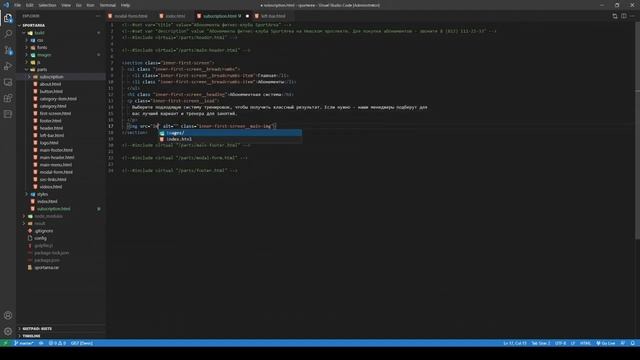640x360 pixels.
Task: Click Go Live in status bar
Action: pyautogui.click(x=606, y=343)
